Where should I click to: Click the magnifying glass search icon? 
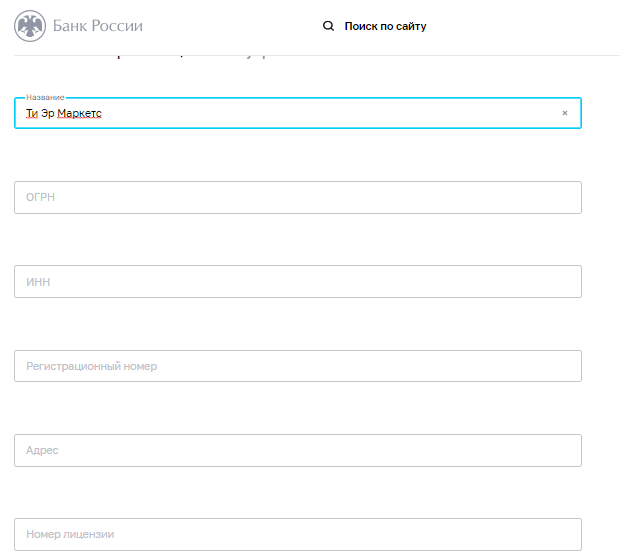click(x=328, y=26)
